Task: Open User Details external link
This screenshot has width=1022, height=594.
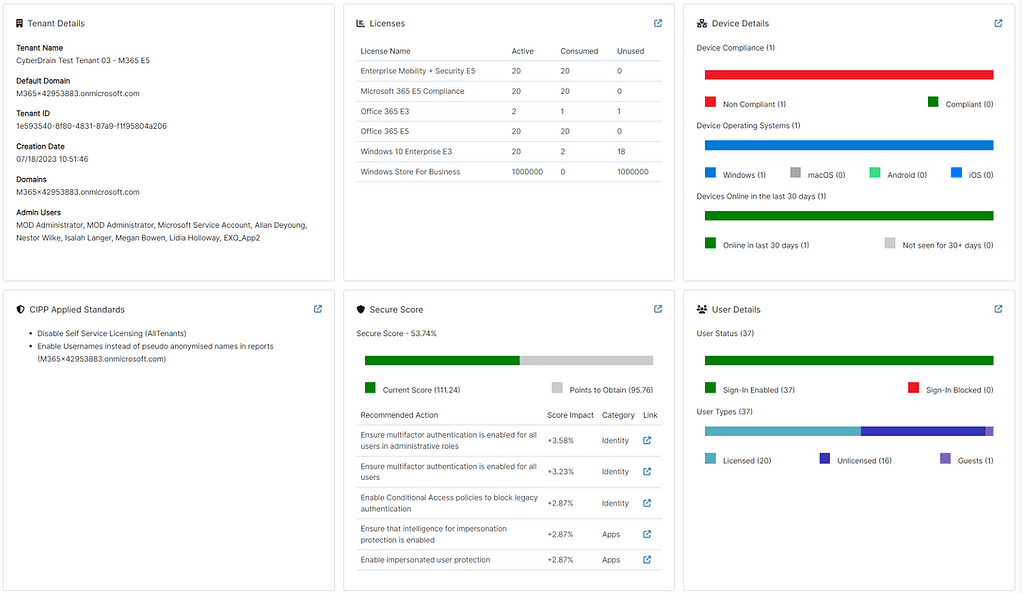Action: [x=998, y=309]
